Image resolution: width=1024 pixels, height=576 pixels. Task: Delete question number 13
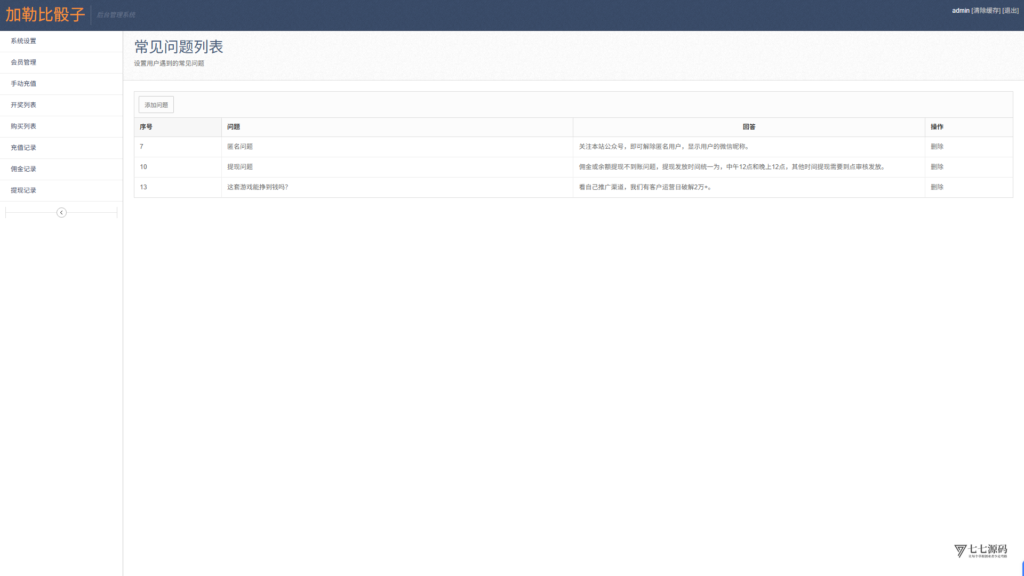[936, 187]
